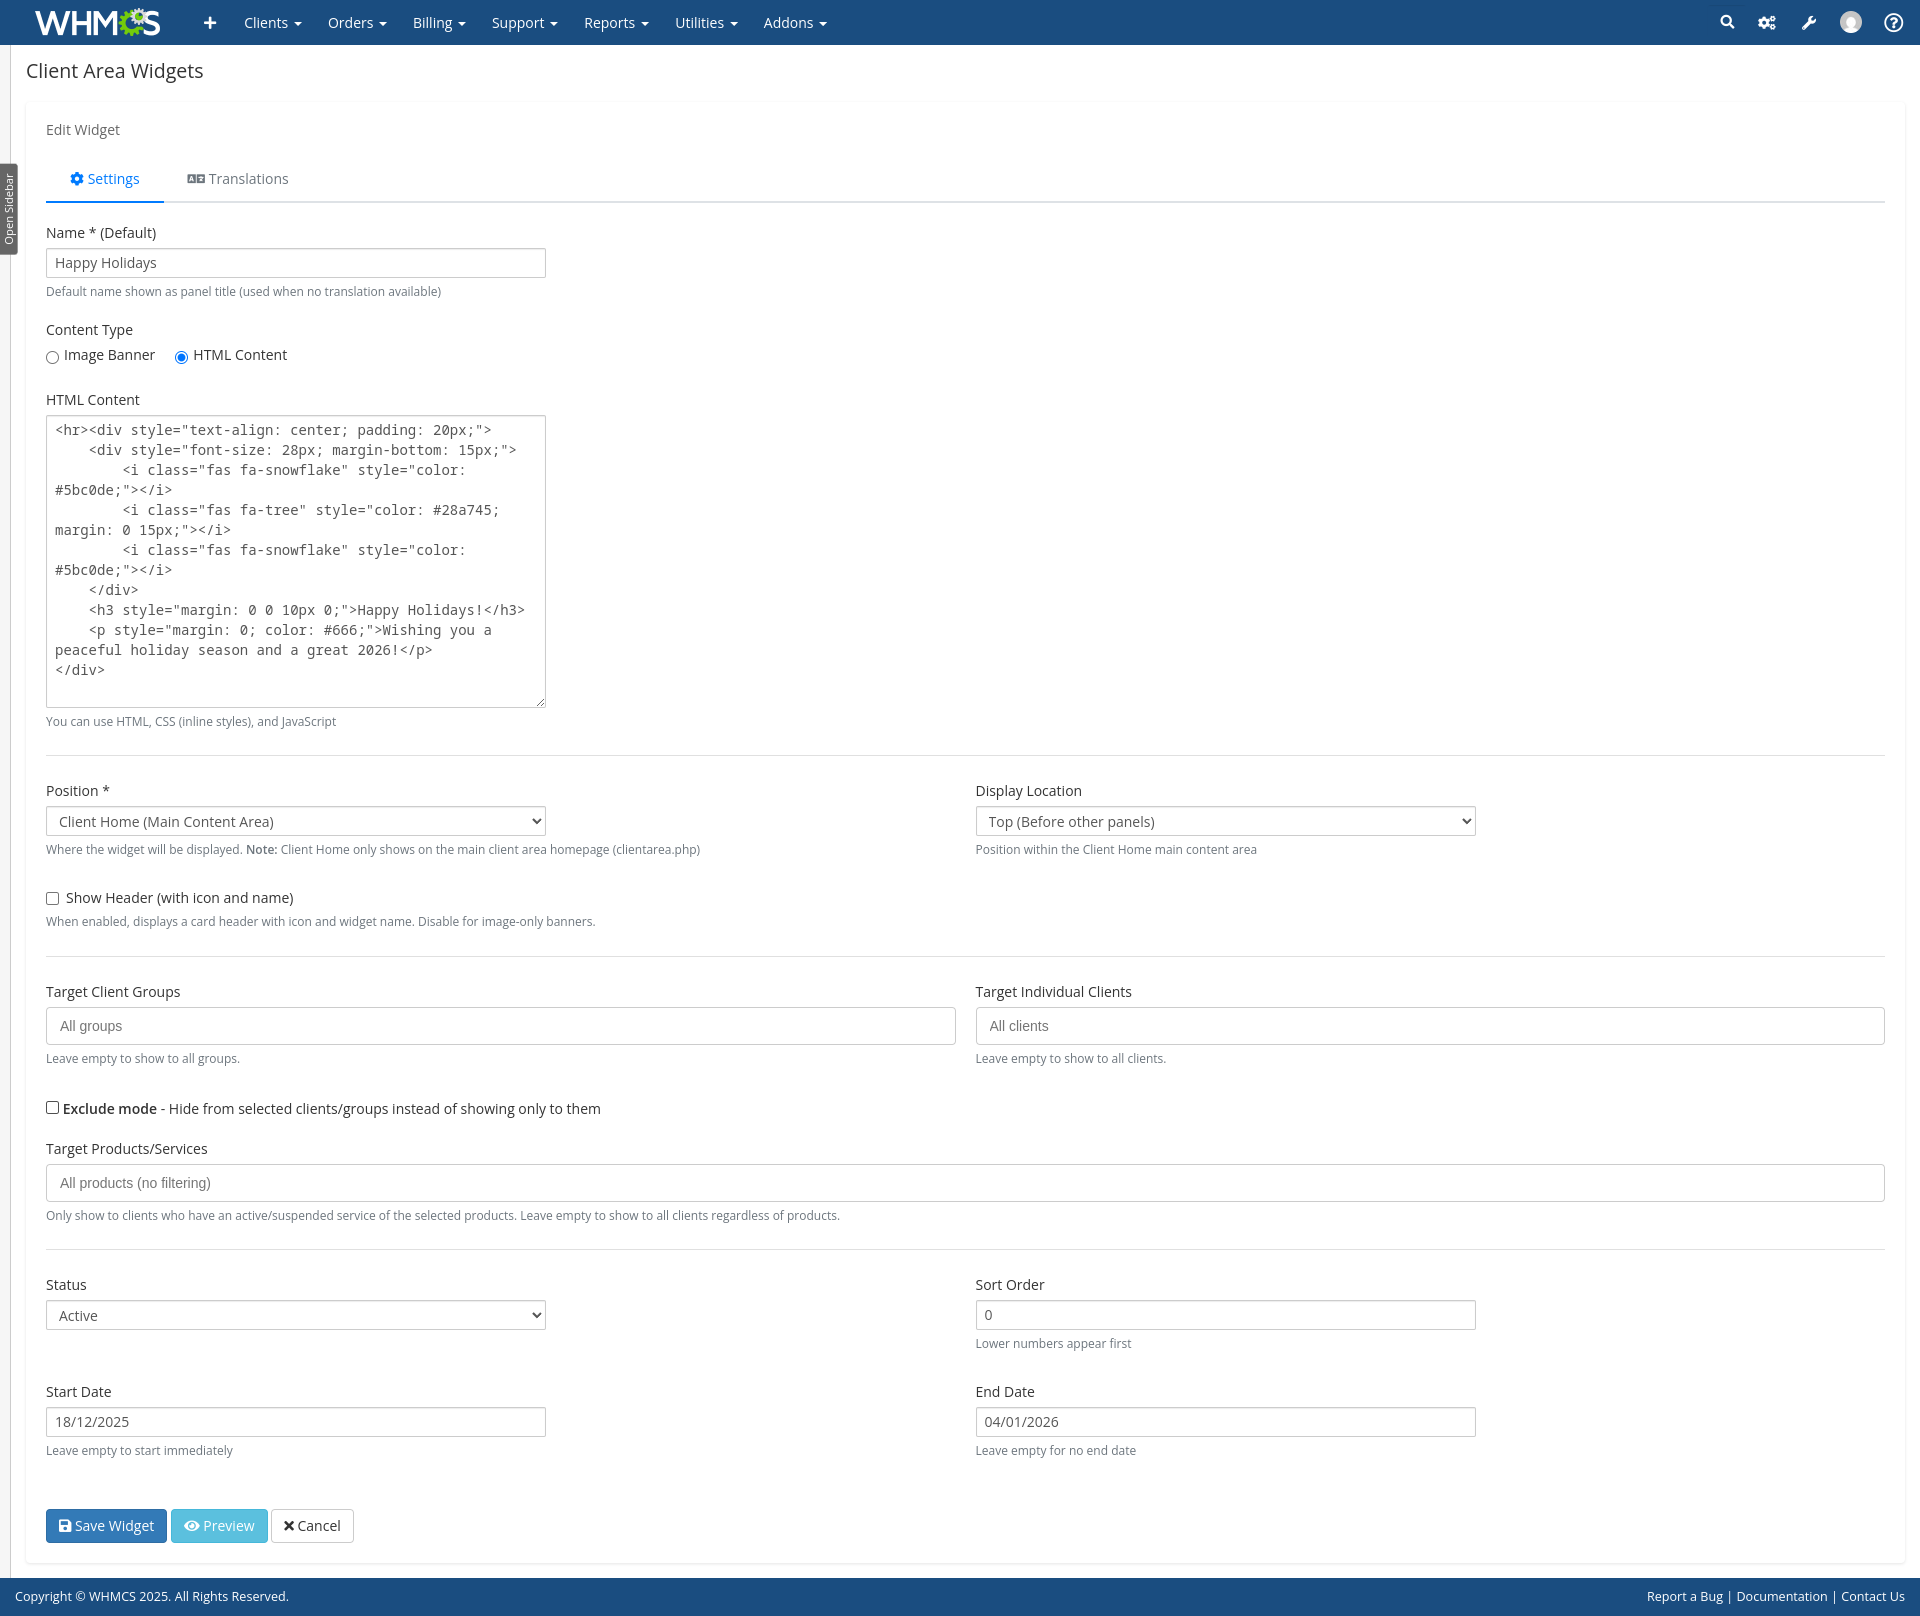Open the sidebar handle on left edge

coord(9,209)
